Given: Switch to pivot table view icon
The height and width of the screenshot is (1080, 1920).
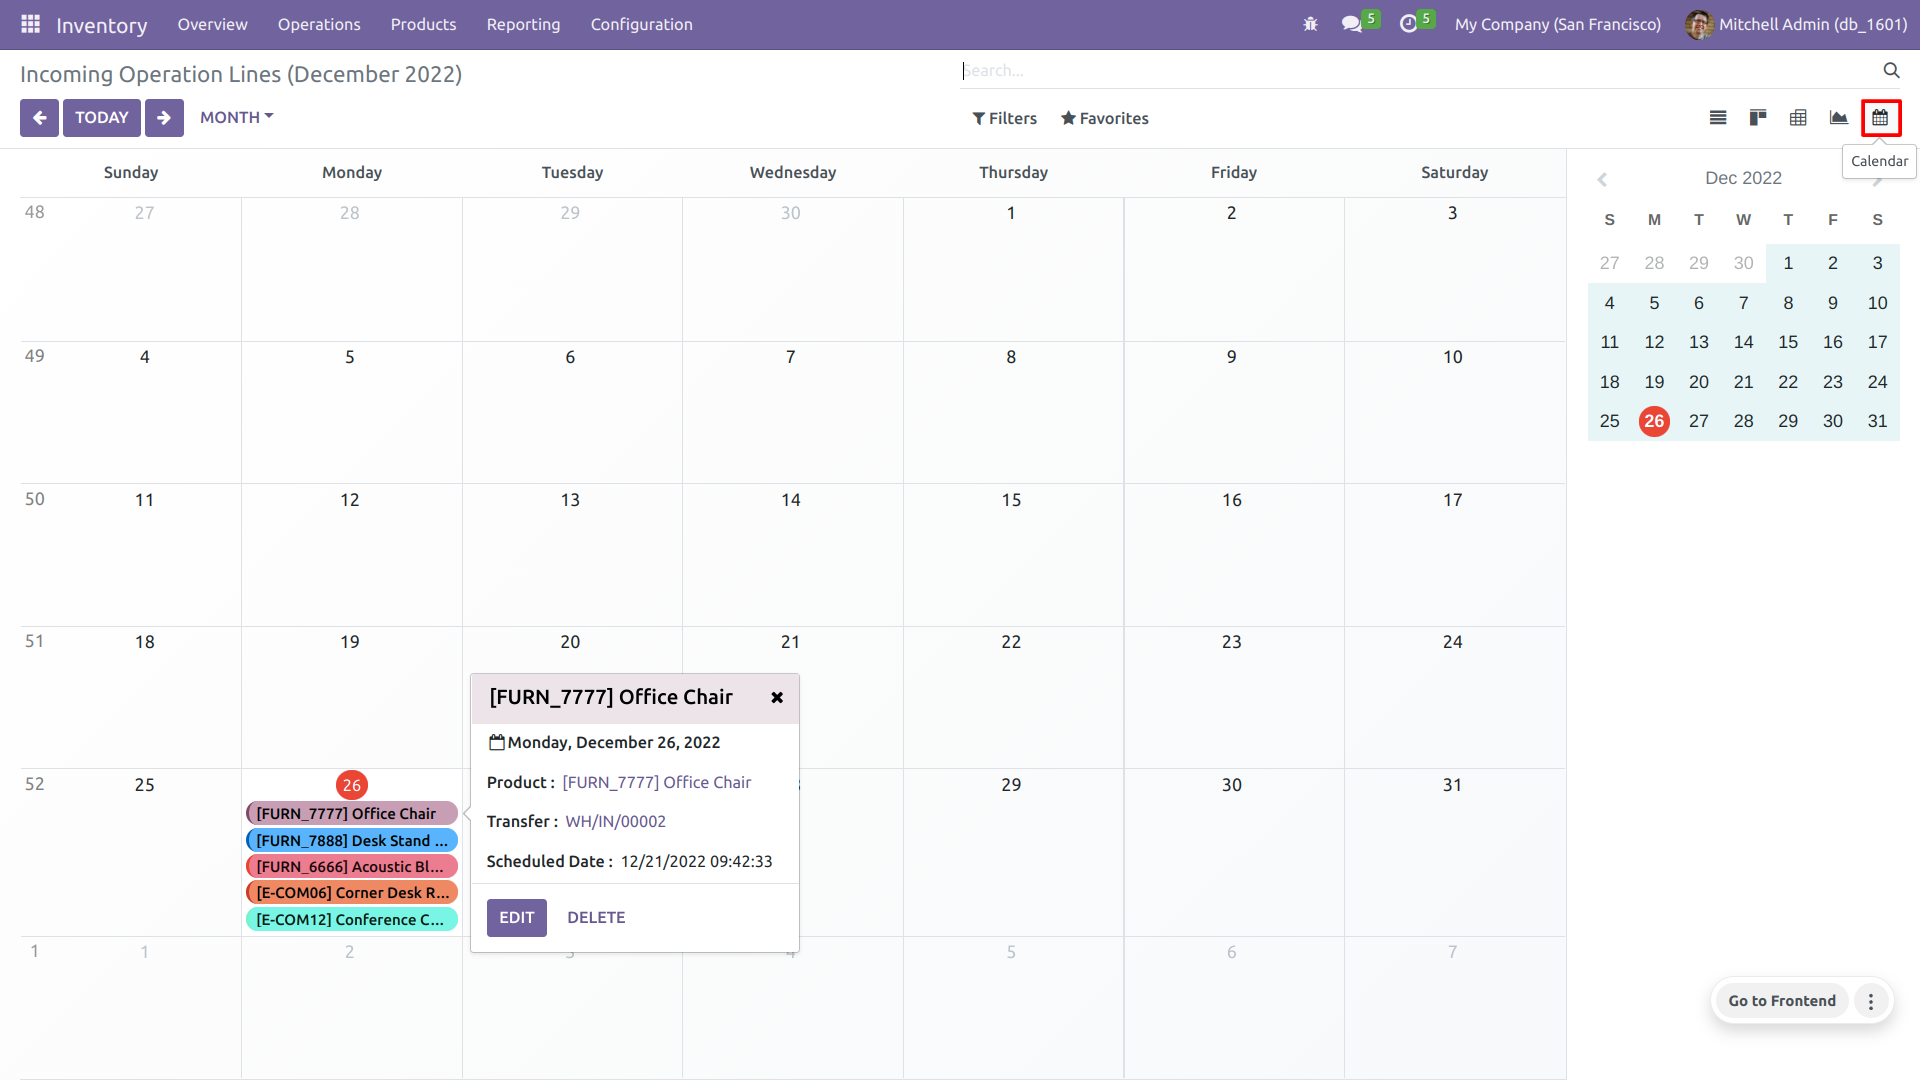Looking at the screenshot, I should (x=1798, y=118).
